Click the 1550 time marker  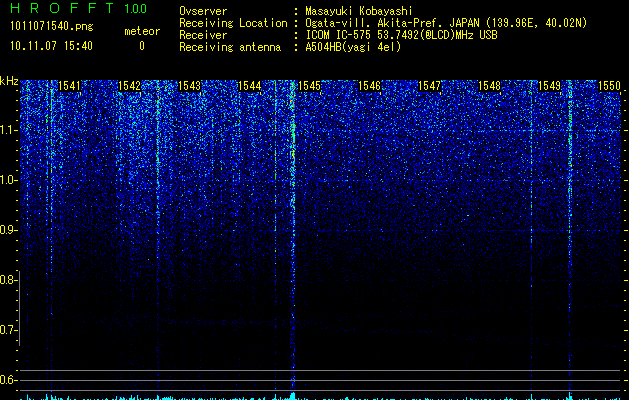click(x=610, y=86)
